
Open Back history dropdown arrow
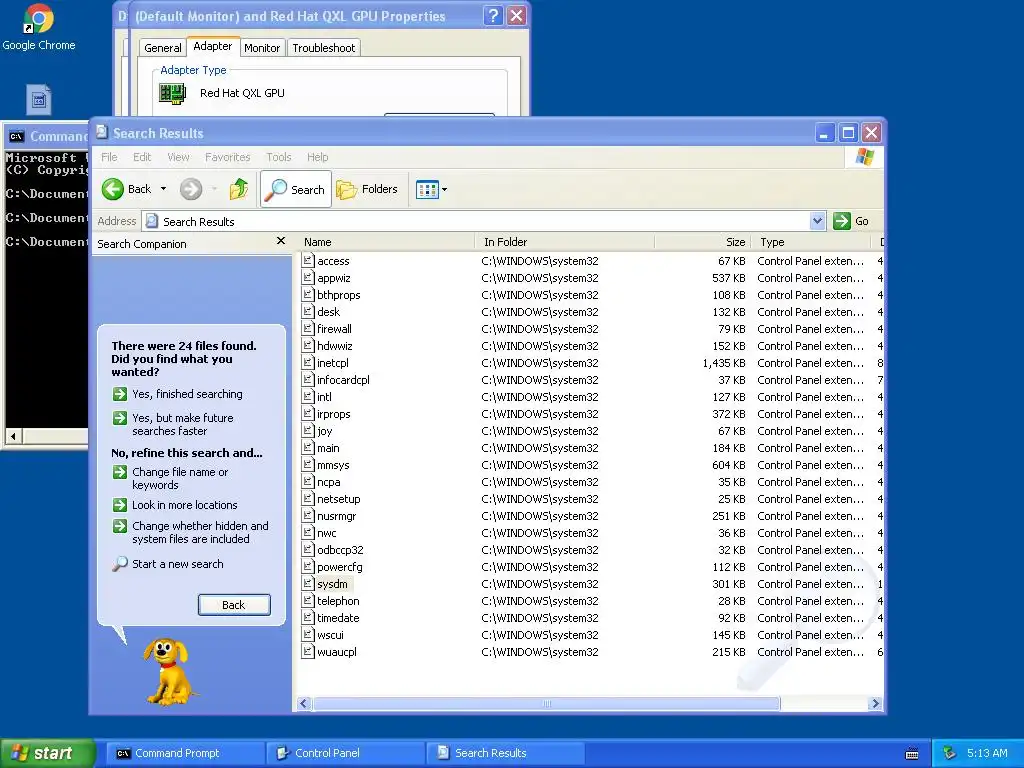163,189
